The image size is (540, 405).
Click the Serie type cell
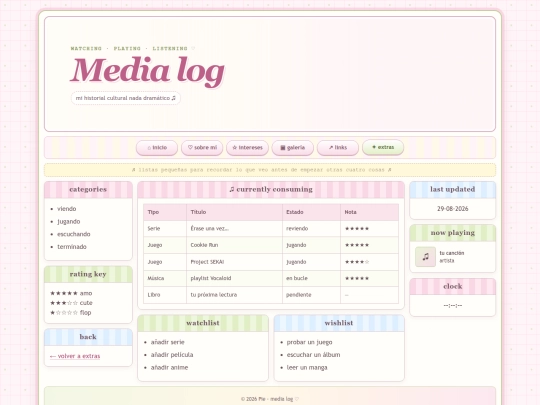pos(165,229)
